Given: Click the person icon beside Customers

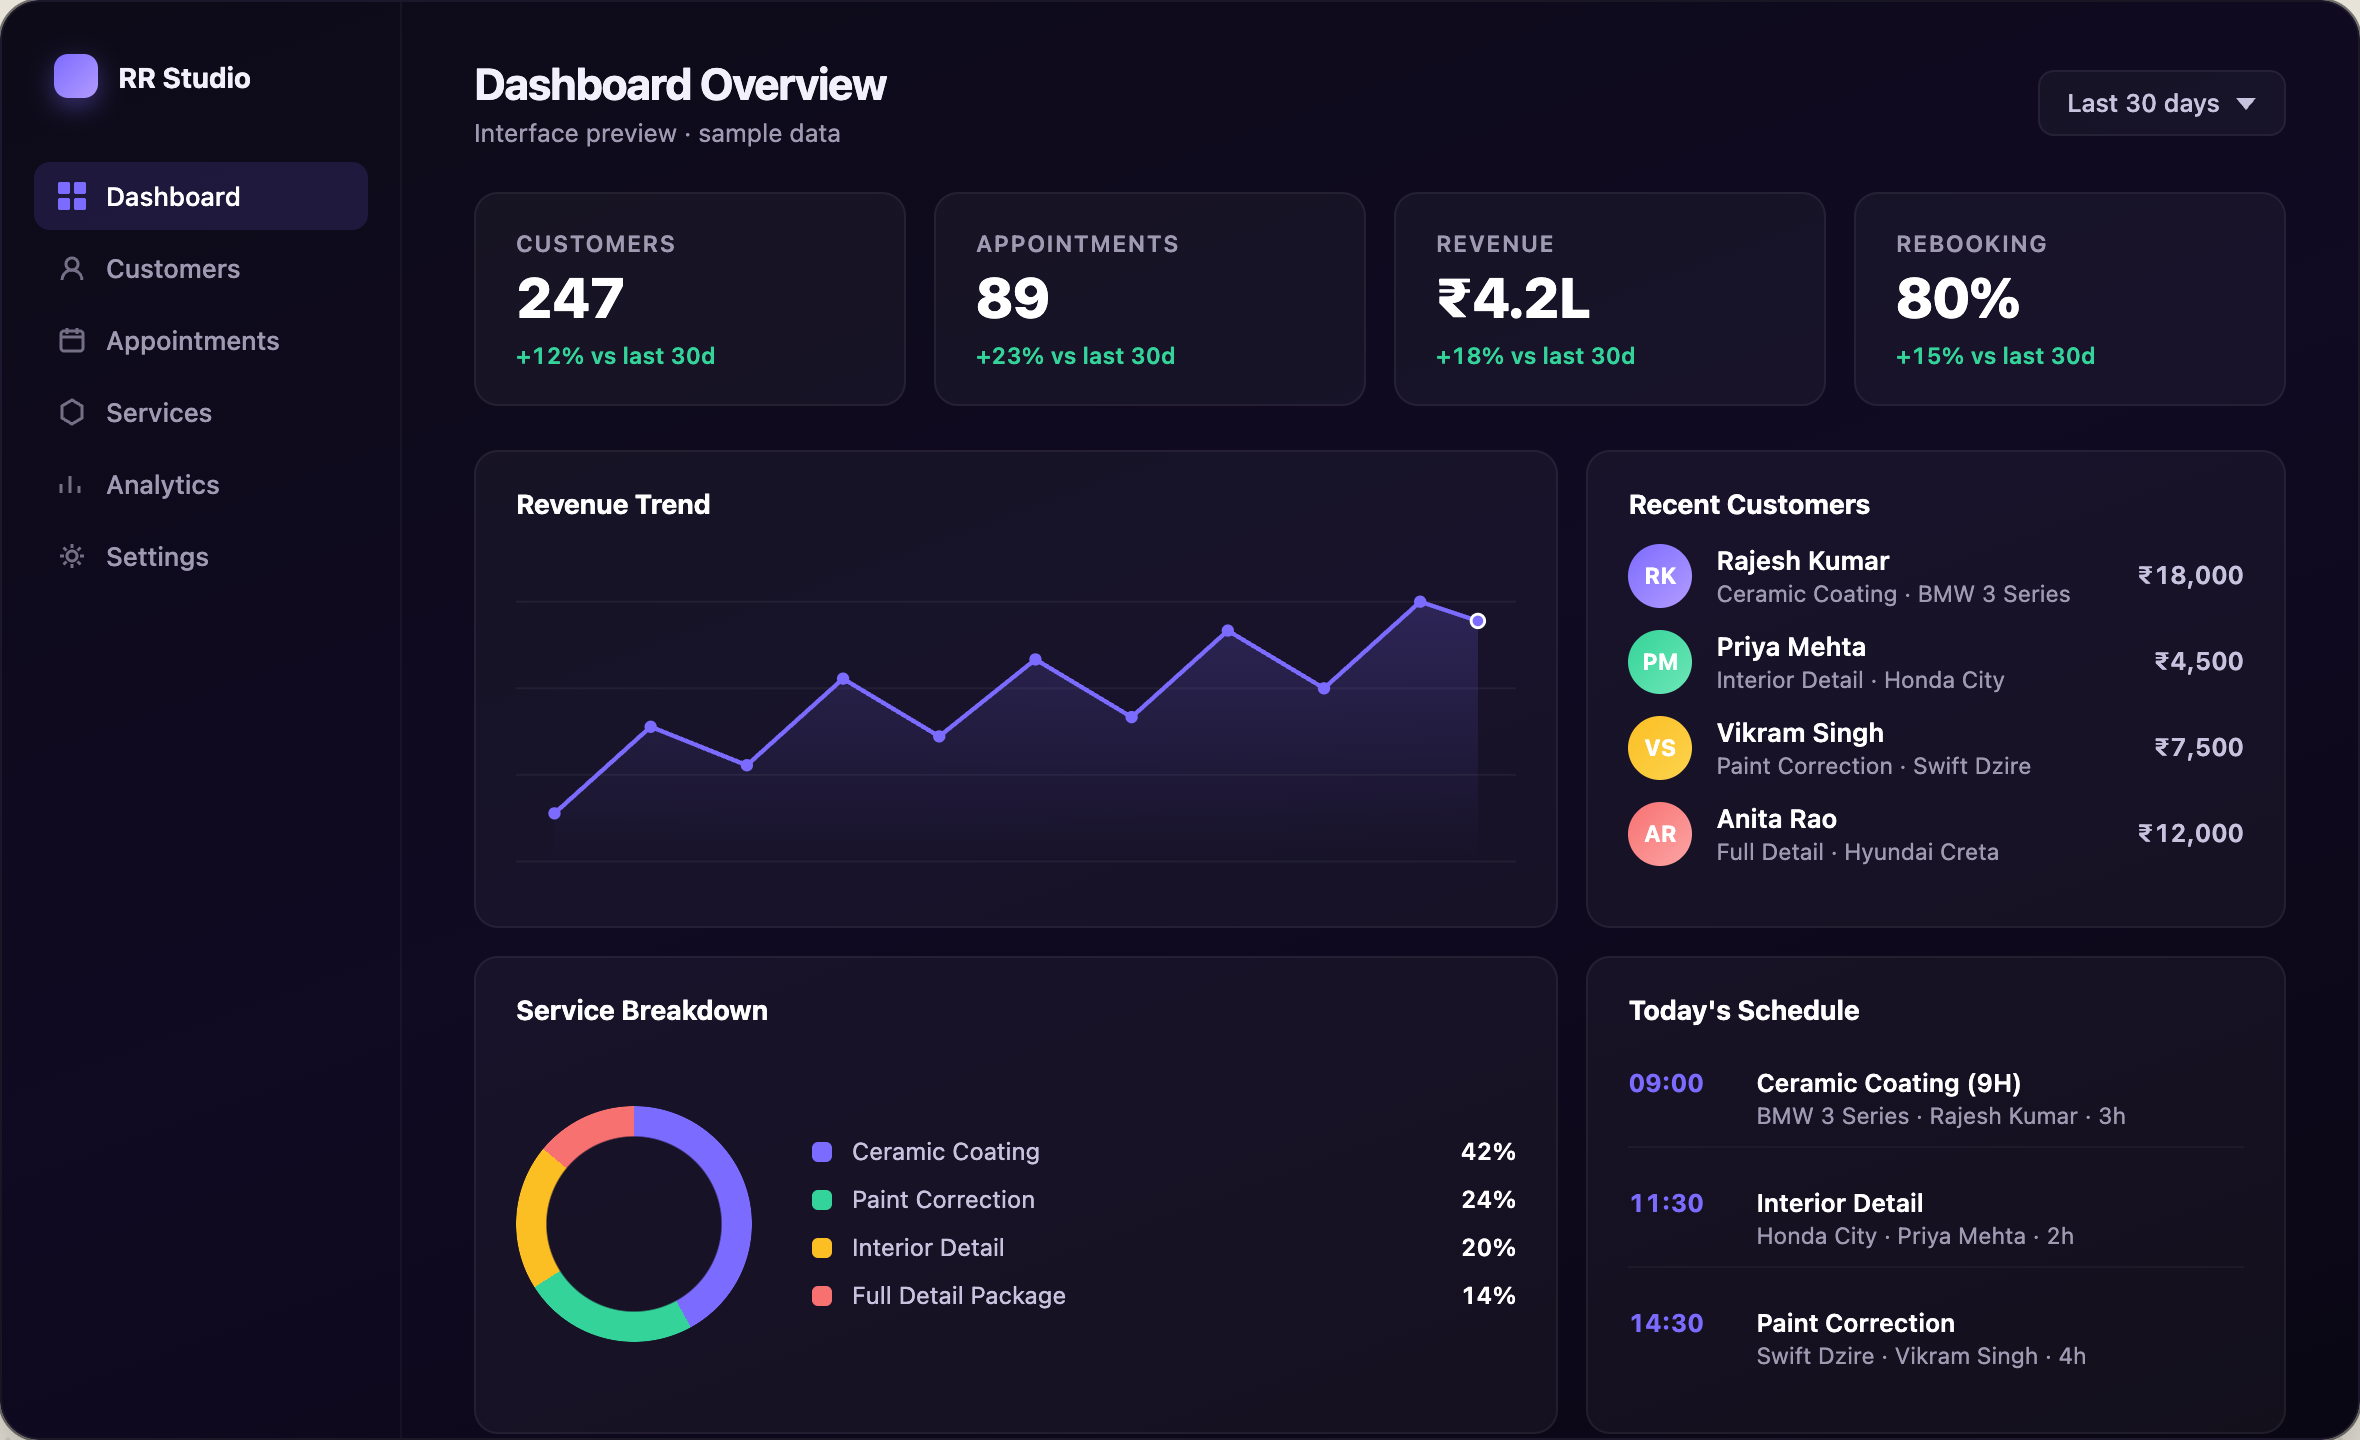Looking at the screenshot, I should point(72,268).
